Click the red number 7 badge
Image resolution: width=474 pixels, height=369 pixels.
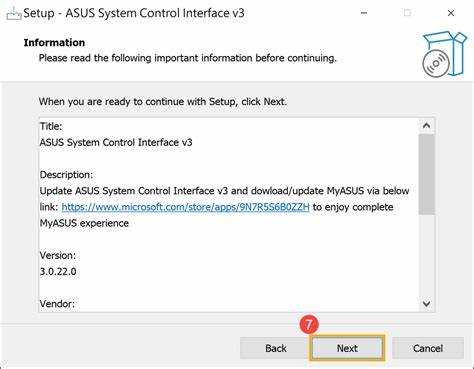[309, 324]
